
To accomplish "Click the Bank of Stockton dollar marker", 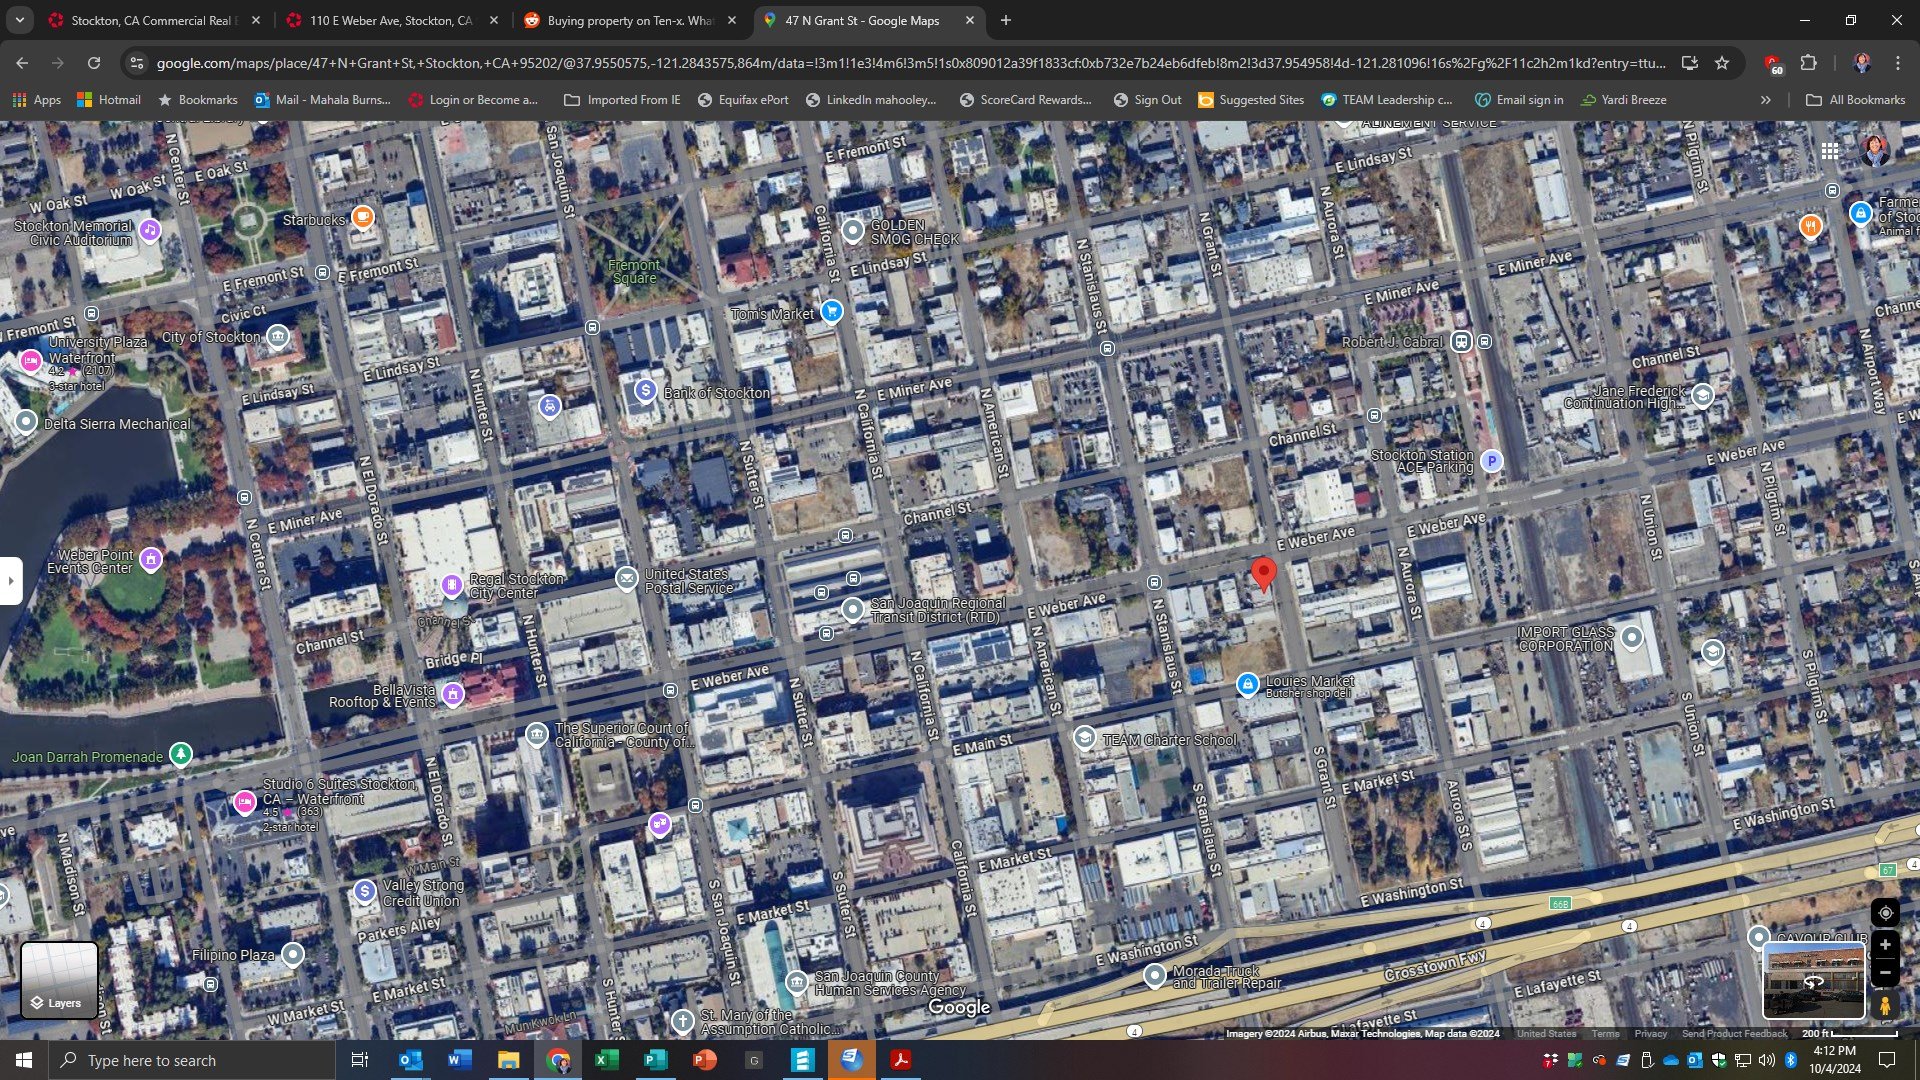I will [646, 390].
